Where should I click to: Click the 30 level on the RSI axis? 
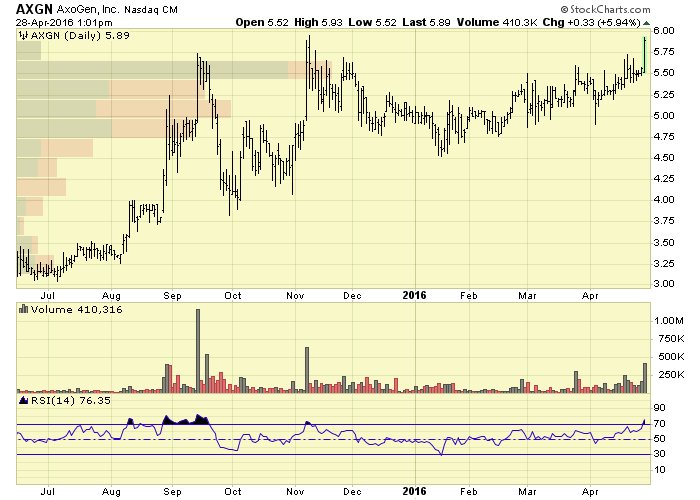click(659, 454)
